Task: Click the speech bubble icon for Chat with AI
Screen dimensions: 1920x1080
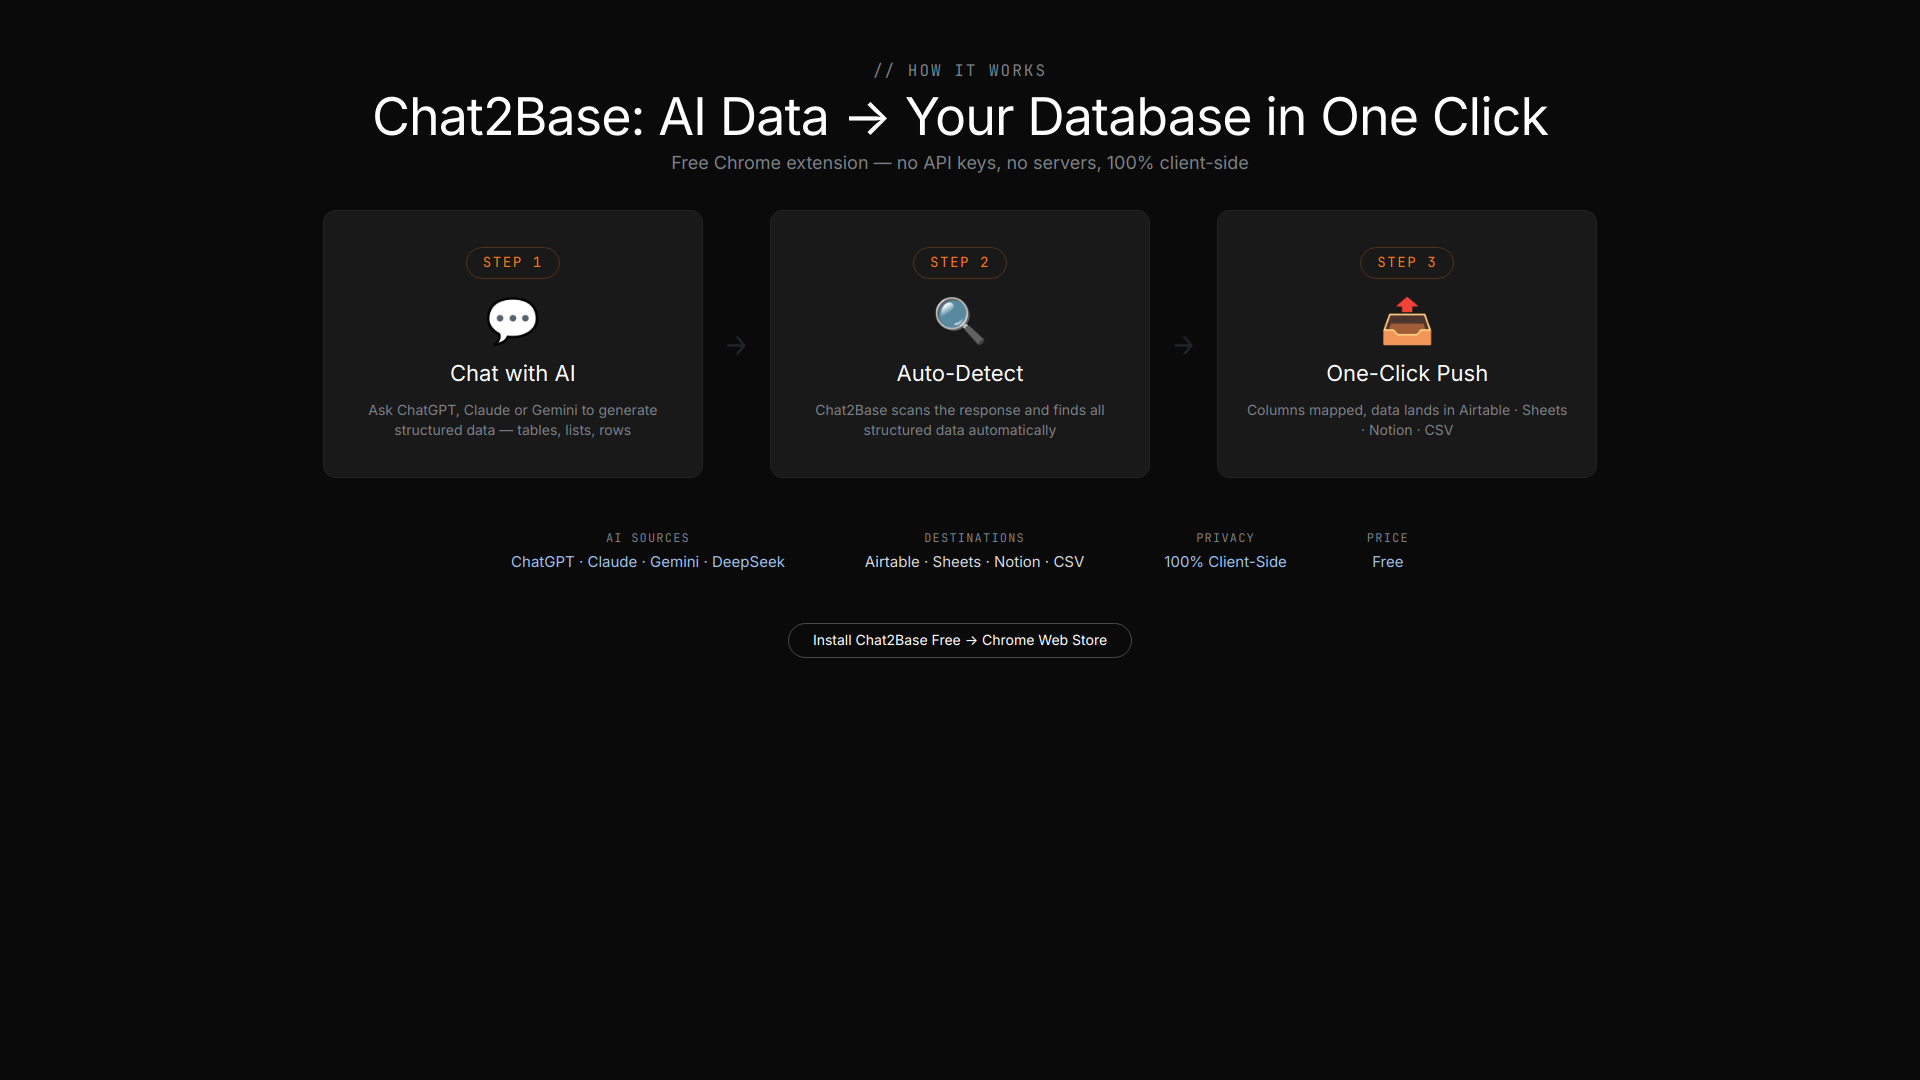Action: pyautogui.click(x=512, y=321)
